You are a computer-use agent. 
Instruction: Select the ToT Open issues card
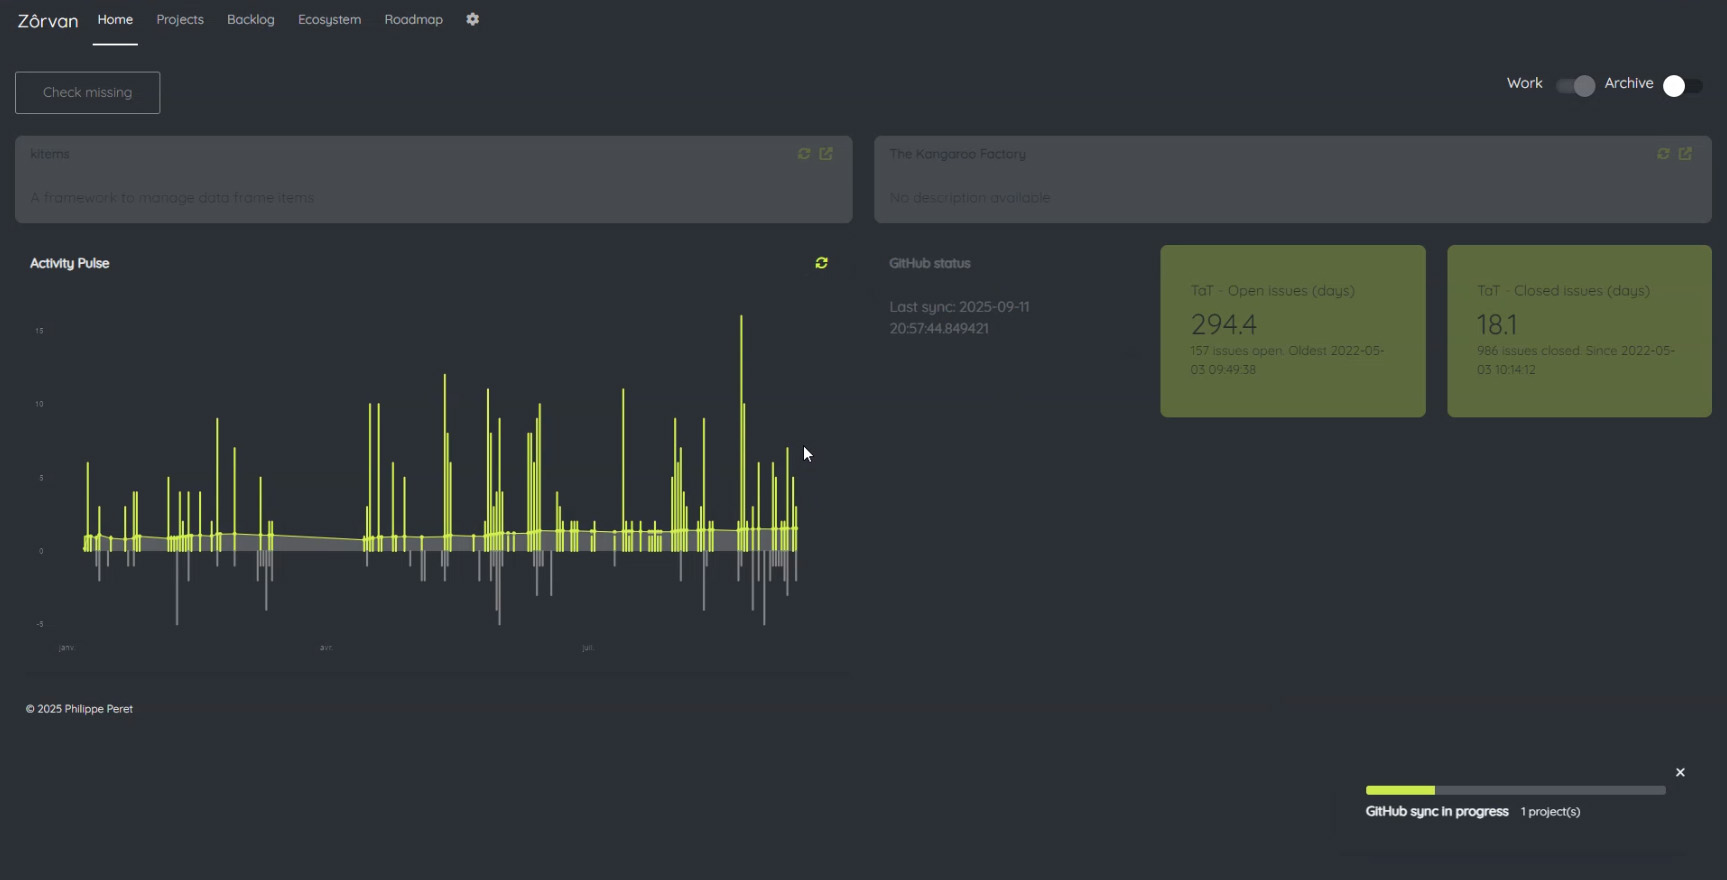(1292, 331)
